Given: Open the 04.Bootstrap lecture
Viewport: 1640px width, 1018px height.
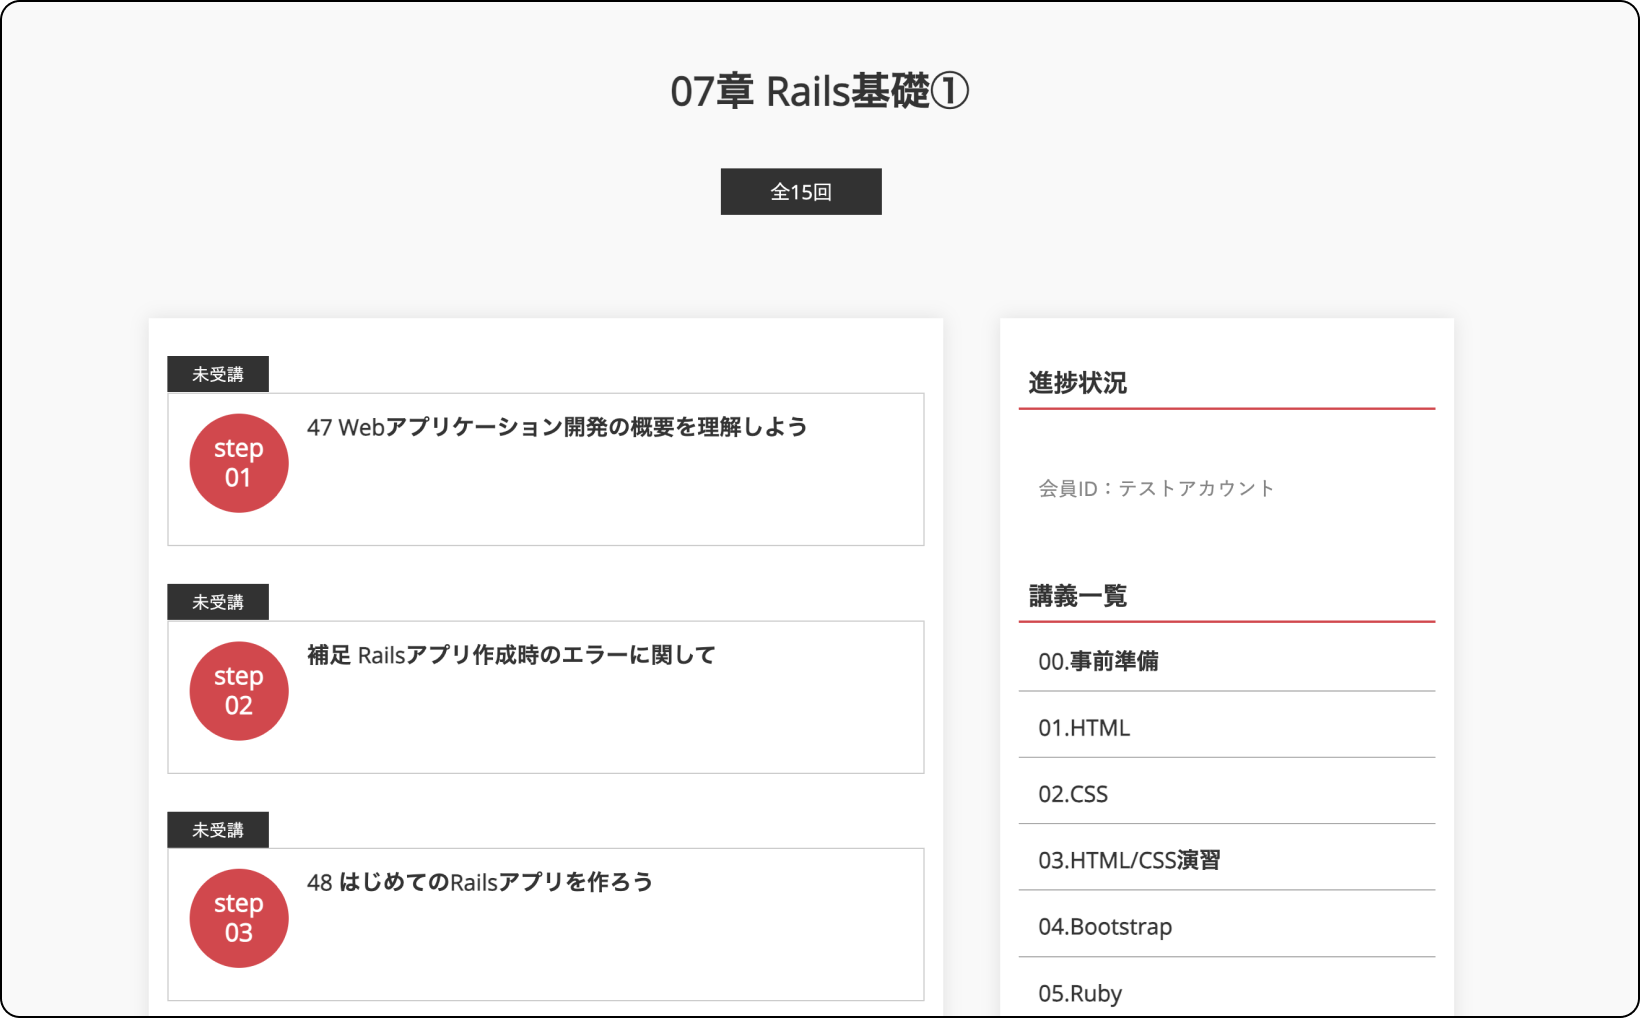Looking at the screenshot, I should [x=1105, y=927].
